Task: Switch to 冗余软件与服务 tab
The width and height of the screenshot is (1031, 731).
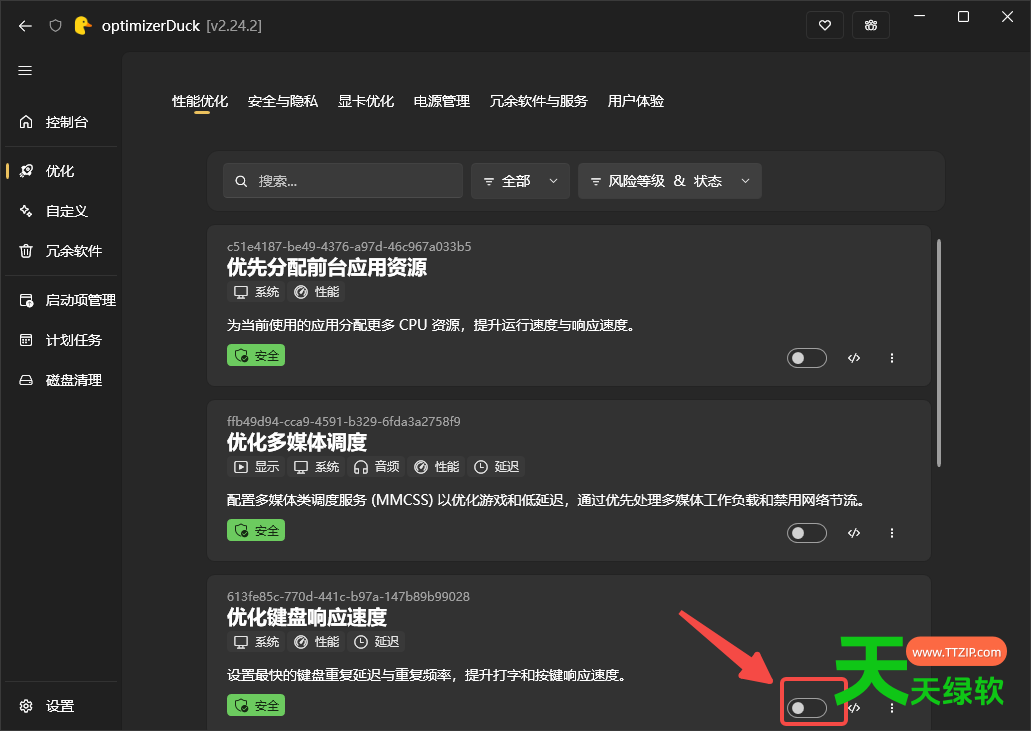Action: pos(539,101)
